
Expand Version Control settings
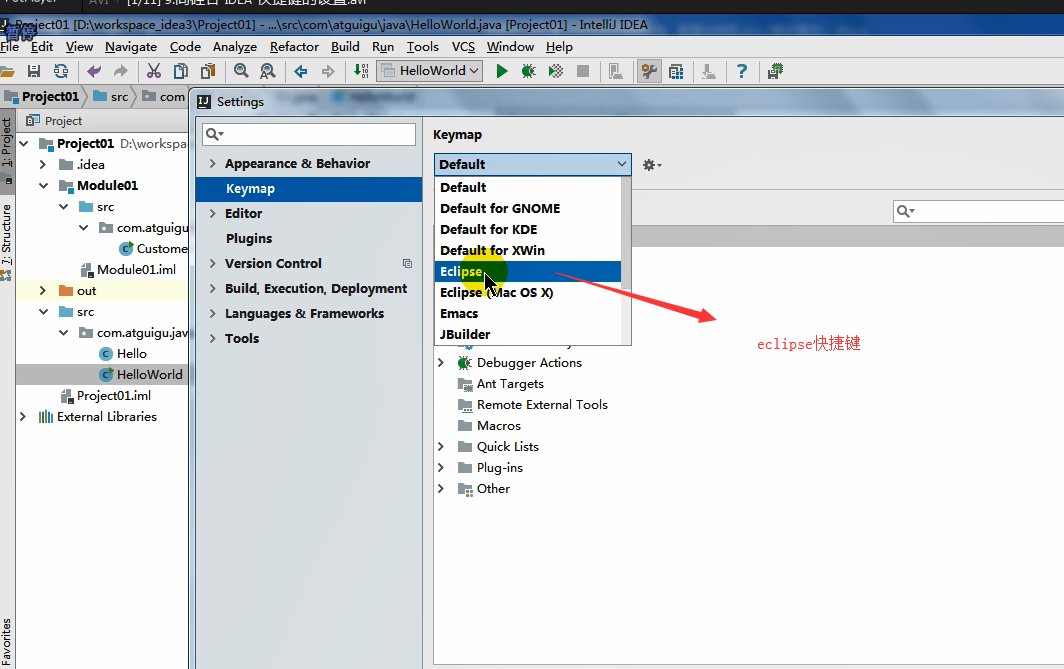coord(212,263)
